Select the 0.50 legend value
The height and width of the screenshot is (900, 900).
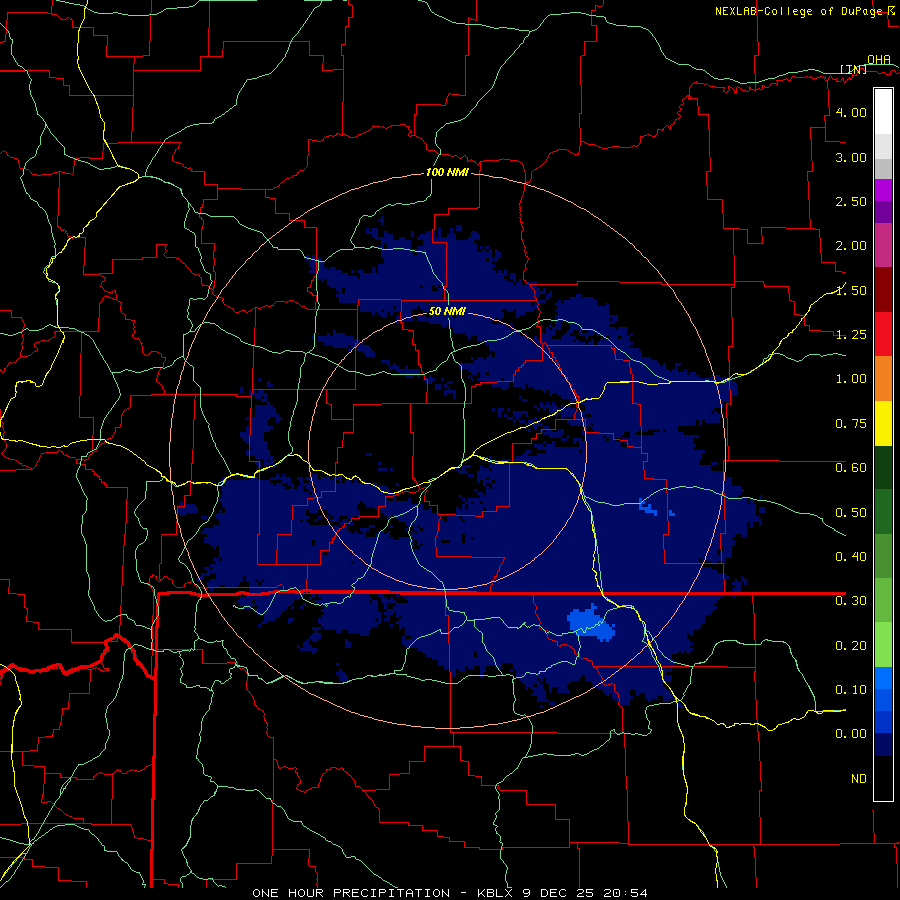click(x=851, y=513)
